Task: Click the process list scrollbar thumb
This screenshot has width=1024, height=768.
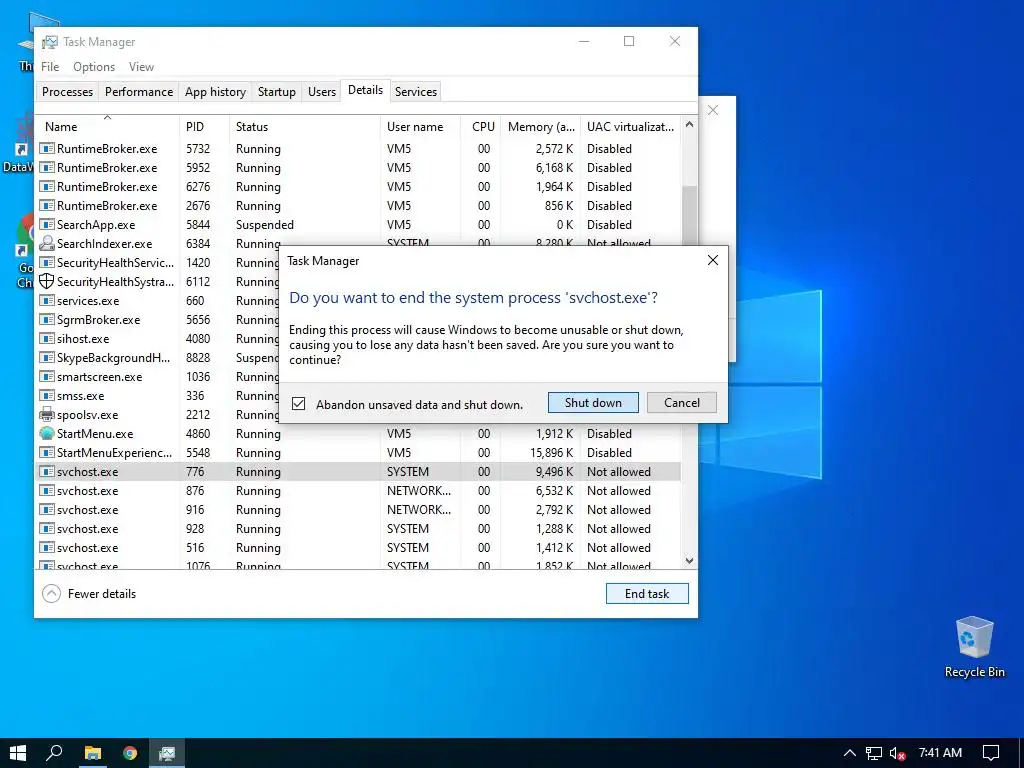Action: 689,216
